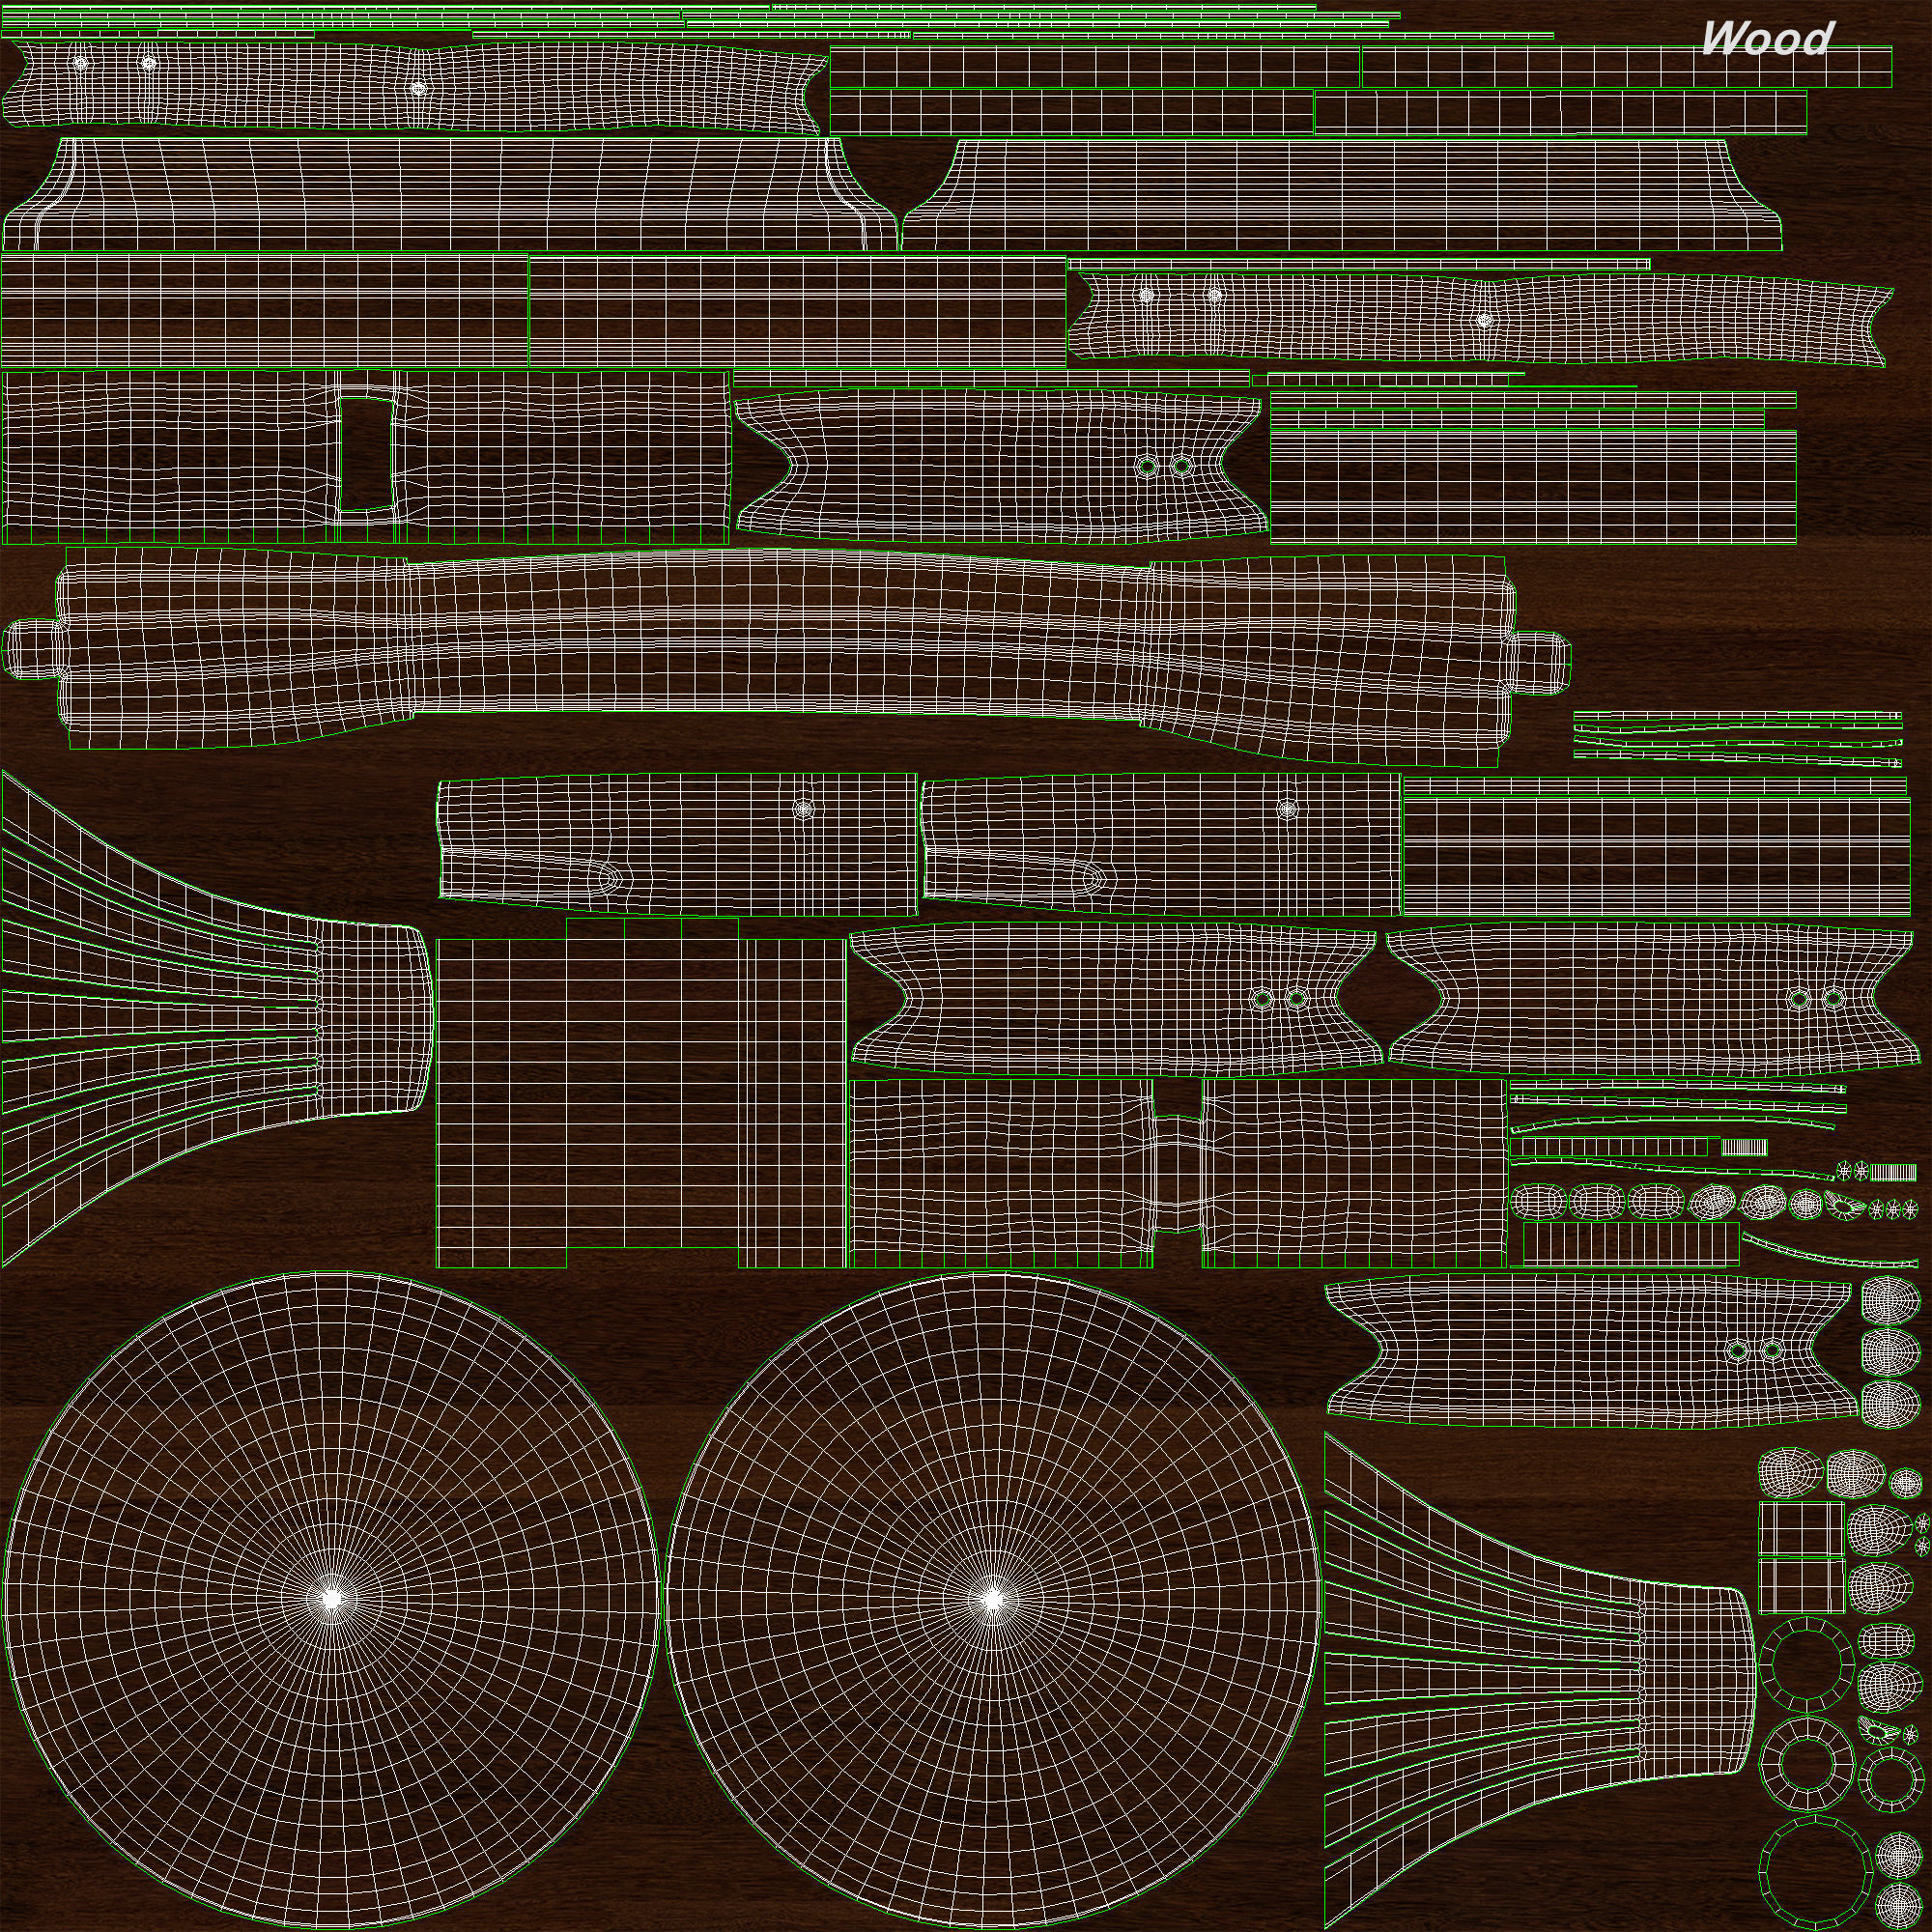Click center point of left circular UV island

[332, 1599]
